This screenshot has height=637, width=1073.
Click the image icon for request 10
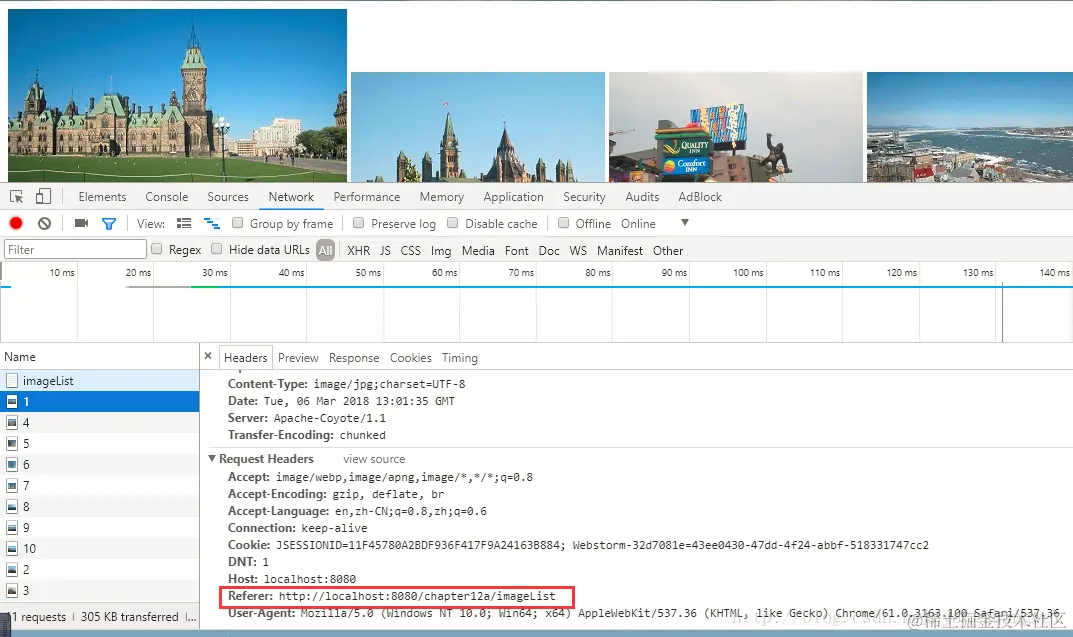pyautogui.click(x=12, y=549)
